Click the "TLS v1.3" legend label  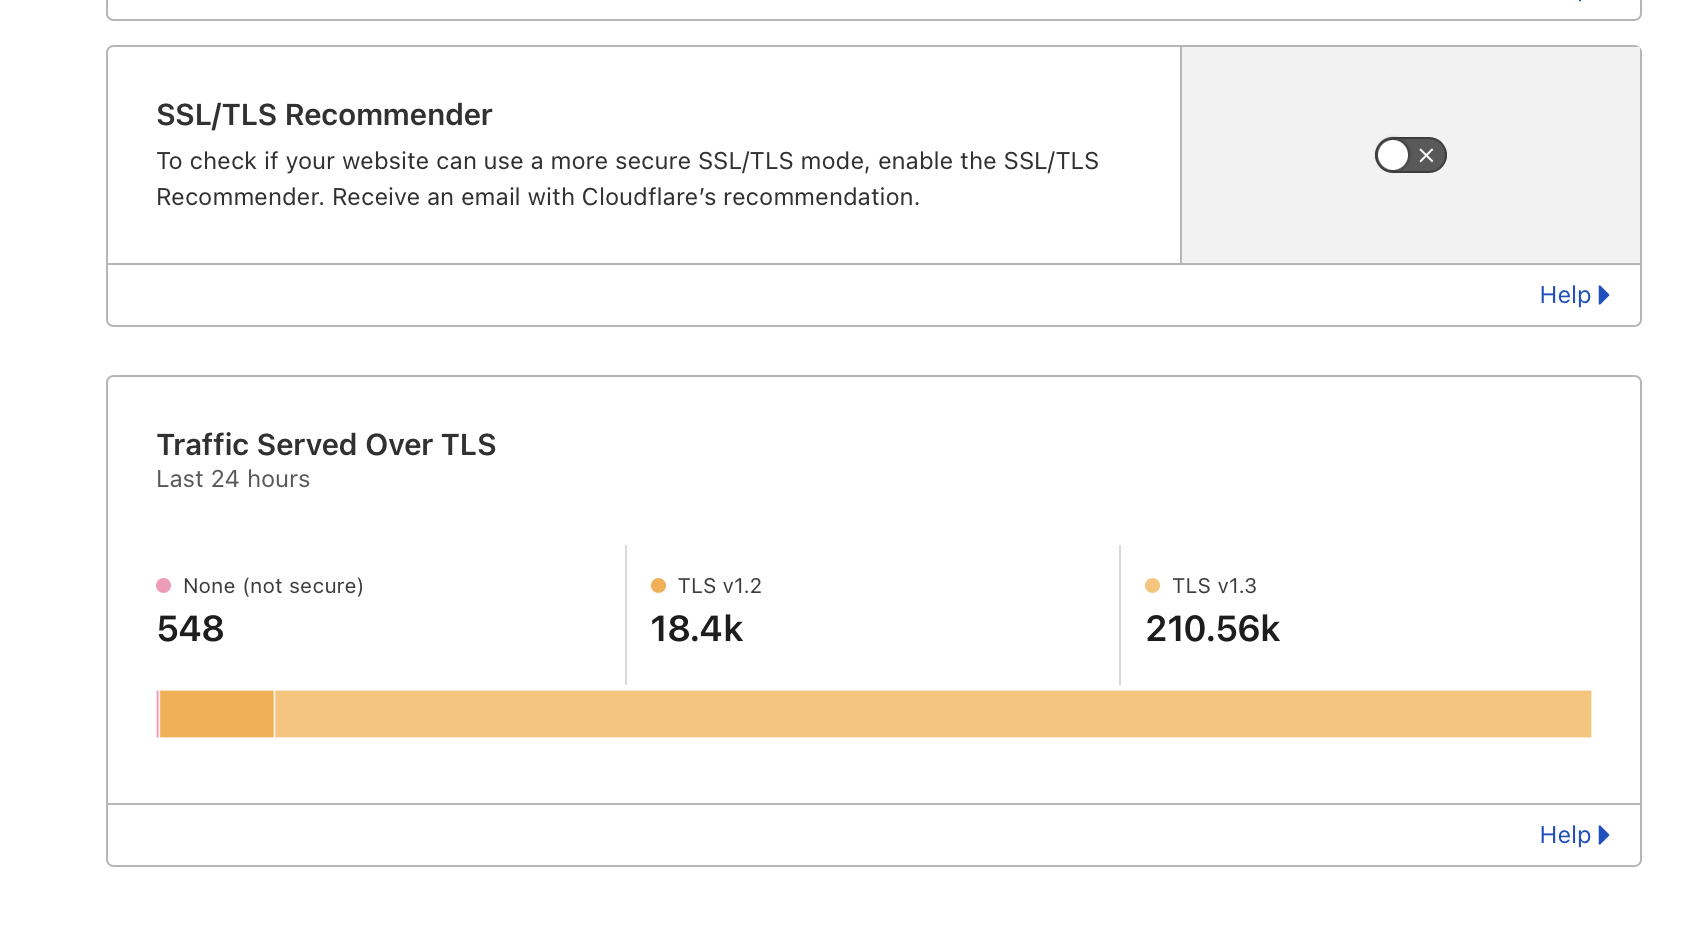click(1214, 586)
